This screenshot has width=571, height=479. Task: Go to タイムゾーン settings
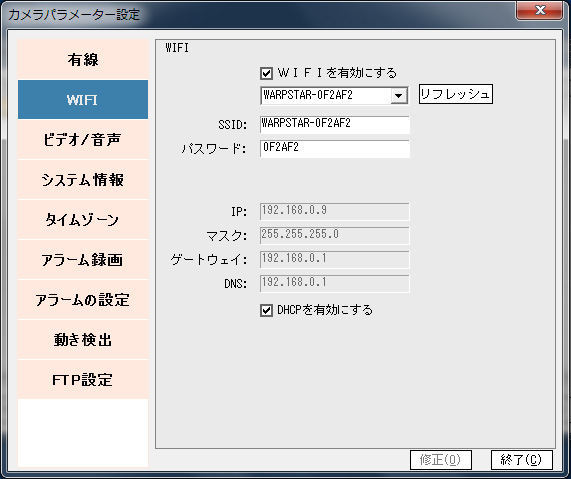tap(83, 220)
